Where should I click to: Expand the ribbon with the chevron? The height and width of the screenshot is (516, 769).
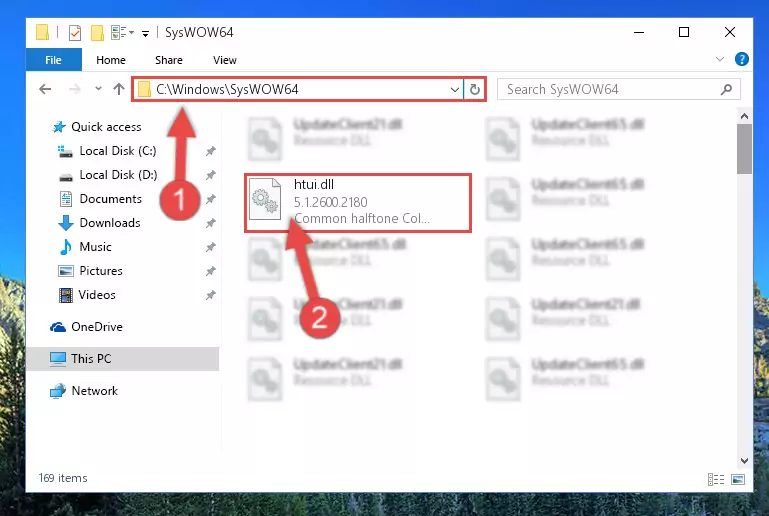pos(719,59)
